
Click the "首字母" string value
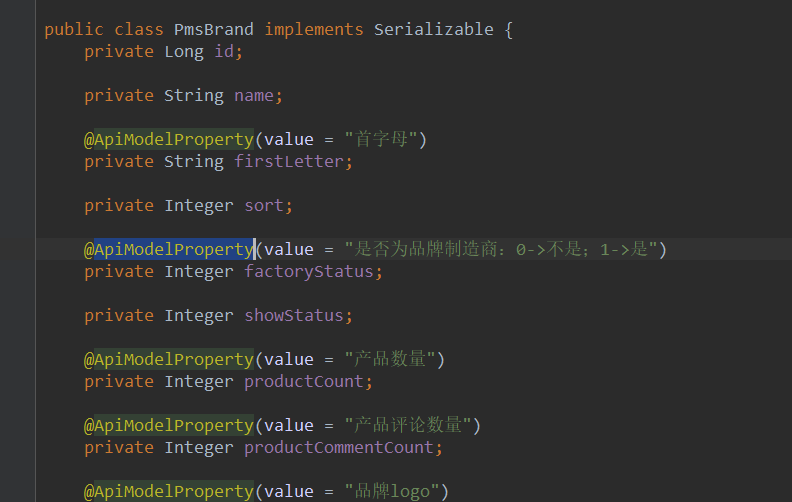385,139
